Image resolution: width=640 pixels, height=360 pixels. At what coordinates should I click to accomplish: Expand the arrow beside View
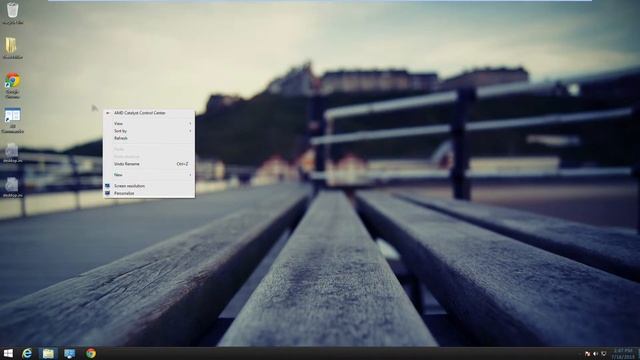[190, 123]
